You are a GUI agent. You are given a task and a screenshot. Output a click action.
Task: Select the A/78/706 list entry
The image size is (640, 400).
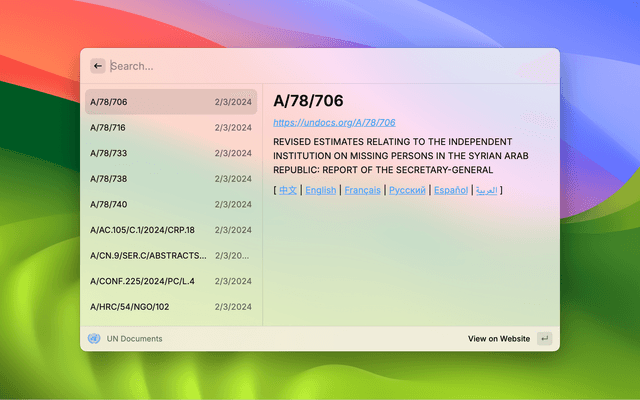(x=170, y=102)
